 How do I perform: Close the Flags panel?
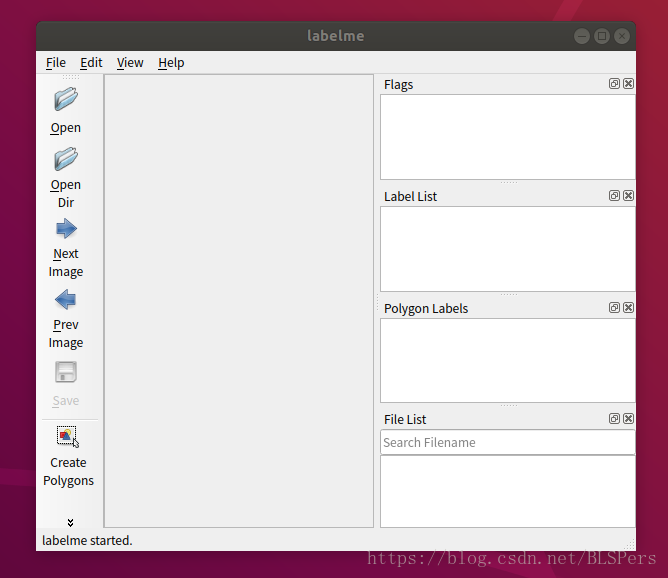tap(628, 83)
